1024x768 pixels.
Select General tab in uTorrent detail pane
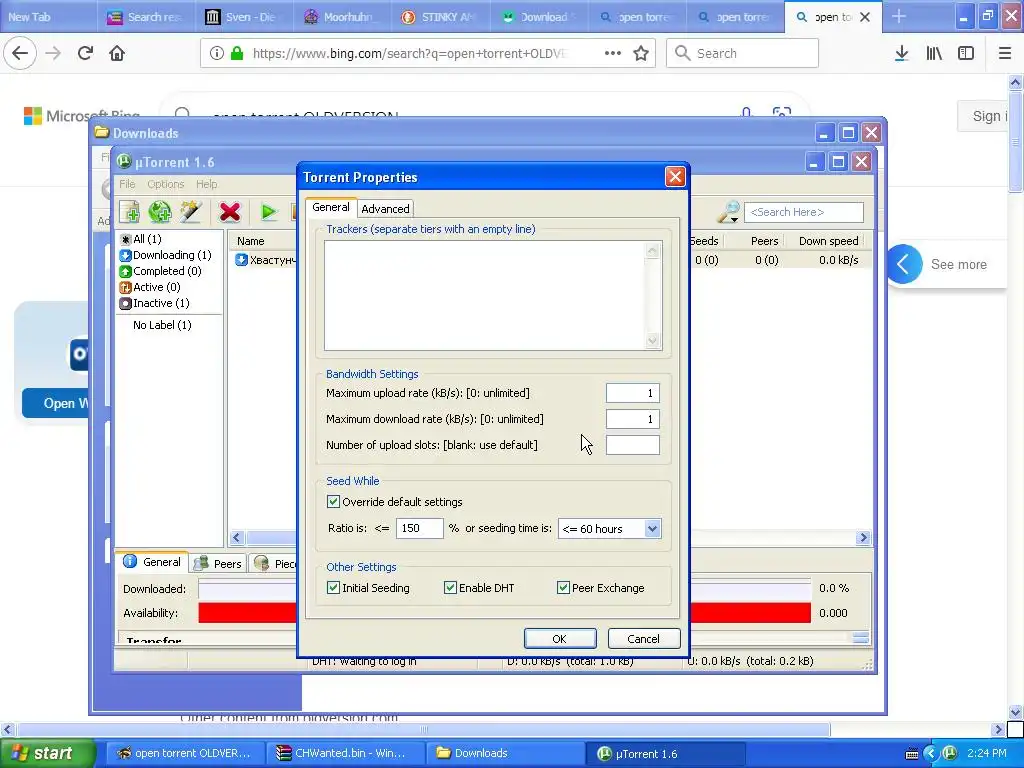[153, 562]
